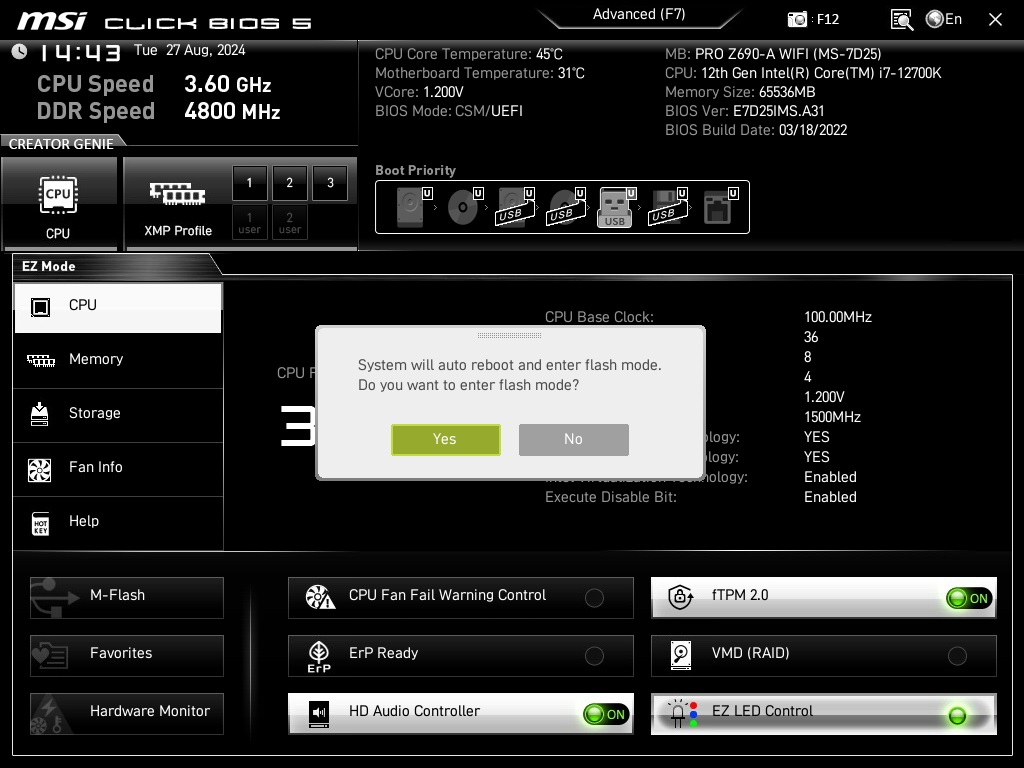
Task: Toggle the EZ LED Control switch
Action: pyautogui.click(x=957, y=715)
